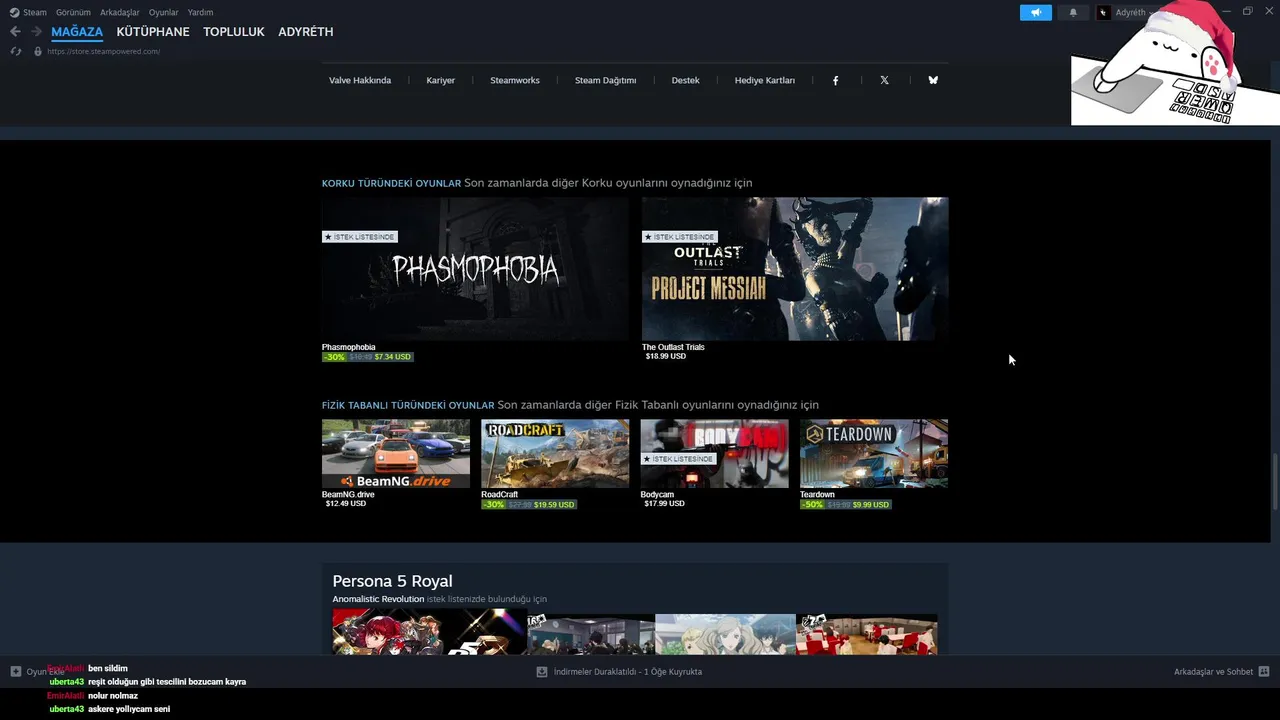1280x720 pixels.
Task: Open İndirmeler Duraklatıldı download status
Action: tap(627, 672)
